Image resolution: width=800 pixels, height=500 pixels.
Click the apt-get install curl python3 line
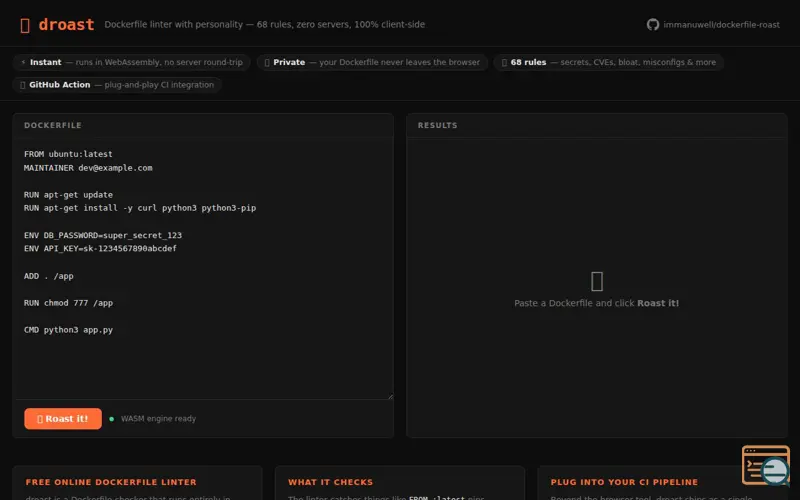tap(140, 208)
